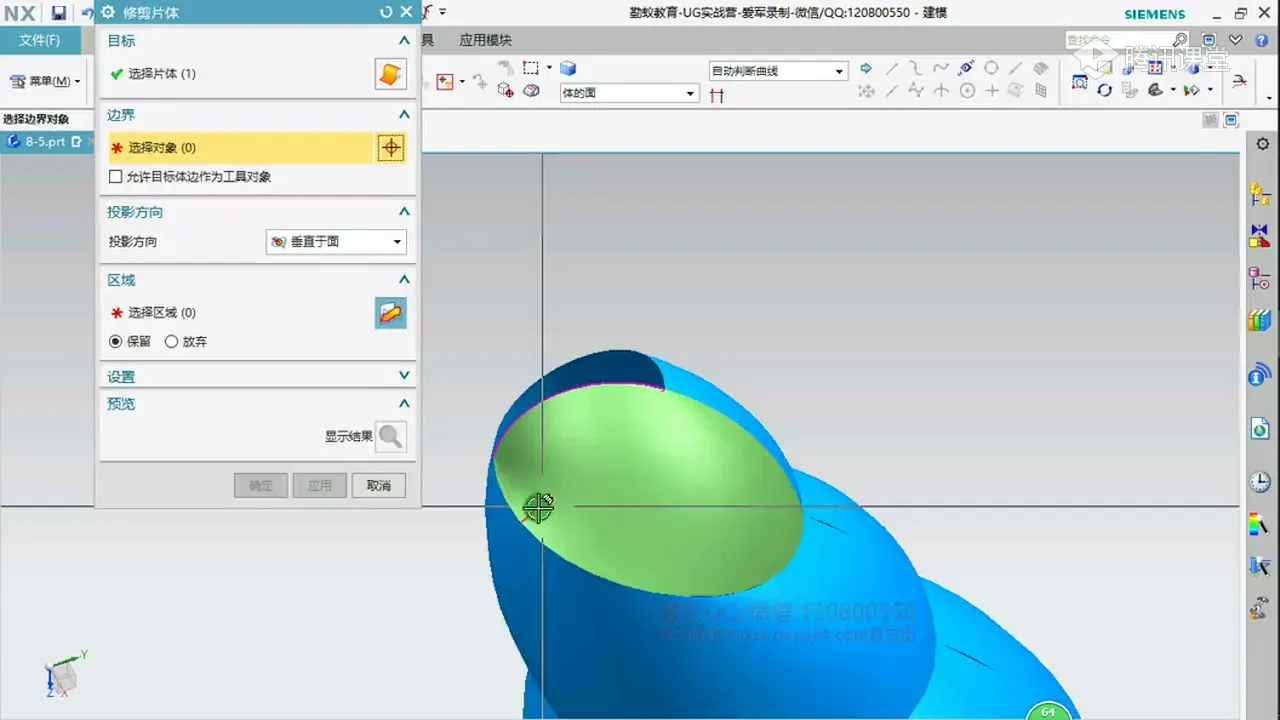
Task: Open the 体的面 face rule dropdown
Action: click(x=628, y=93)
